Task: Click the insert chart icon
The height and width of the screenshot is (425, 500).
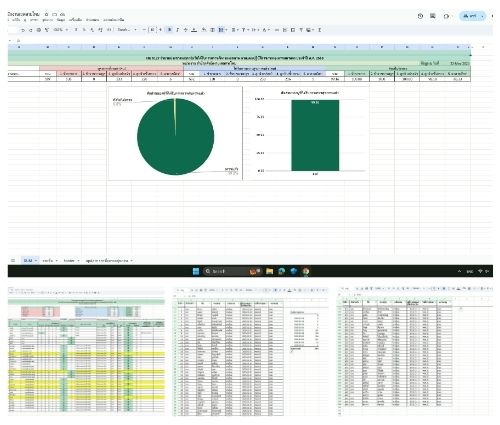Action: coord(293,30)
